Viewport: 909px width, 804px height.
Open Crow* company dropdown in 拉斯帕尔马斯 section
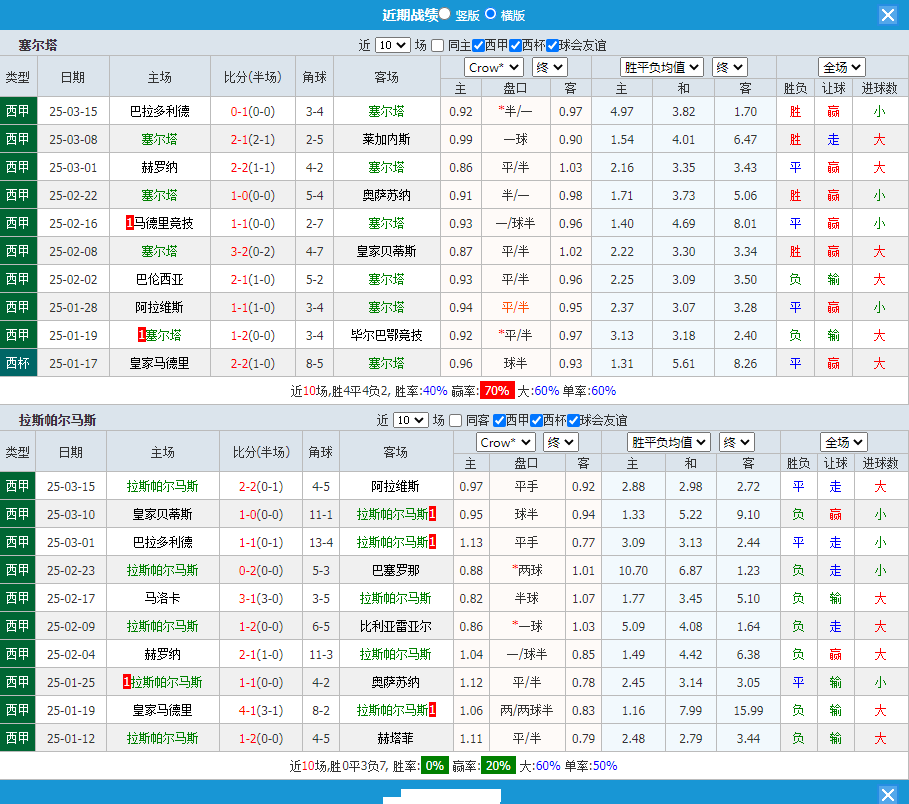click(x=505, y=442)
